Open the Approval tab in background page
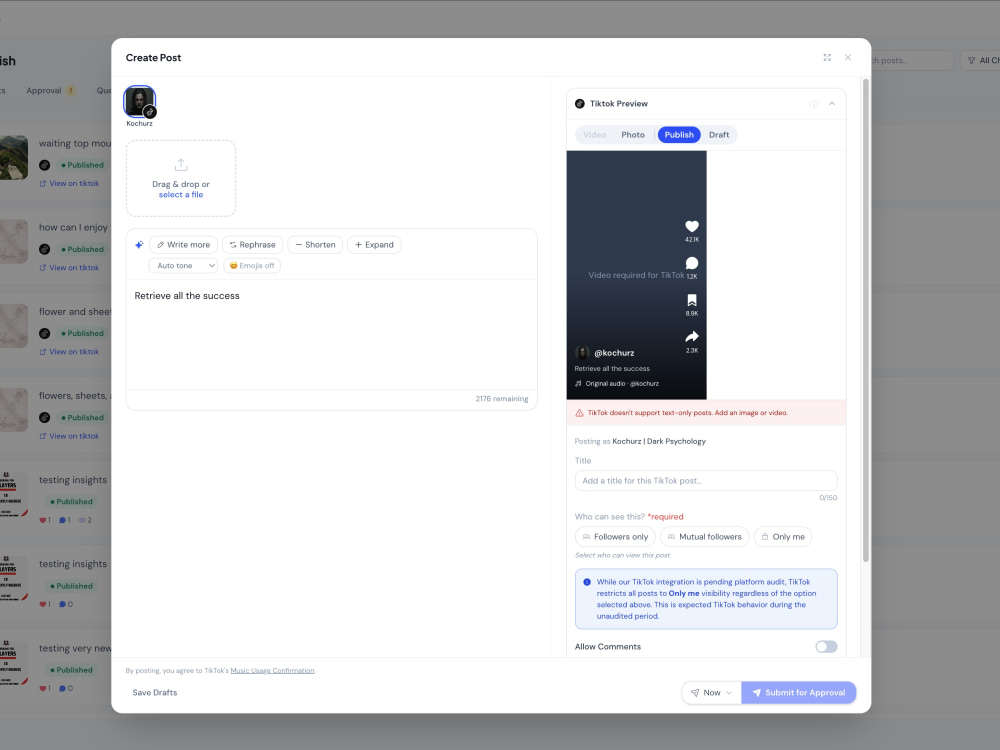Viewport: 1000px width, 750px height. tap(50, 91)
